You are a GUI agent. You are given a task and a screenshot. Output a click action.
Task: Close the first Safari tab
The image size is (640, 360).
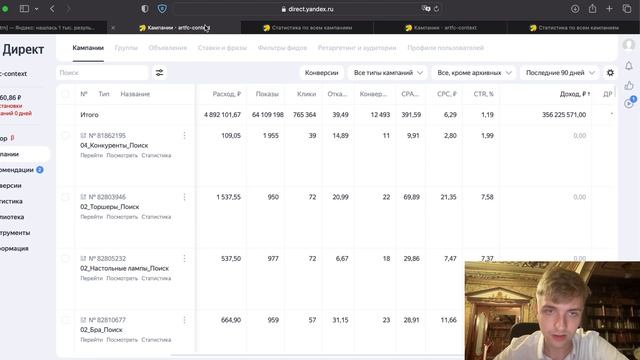pyautogui.click(x=113, y=28)
